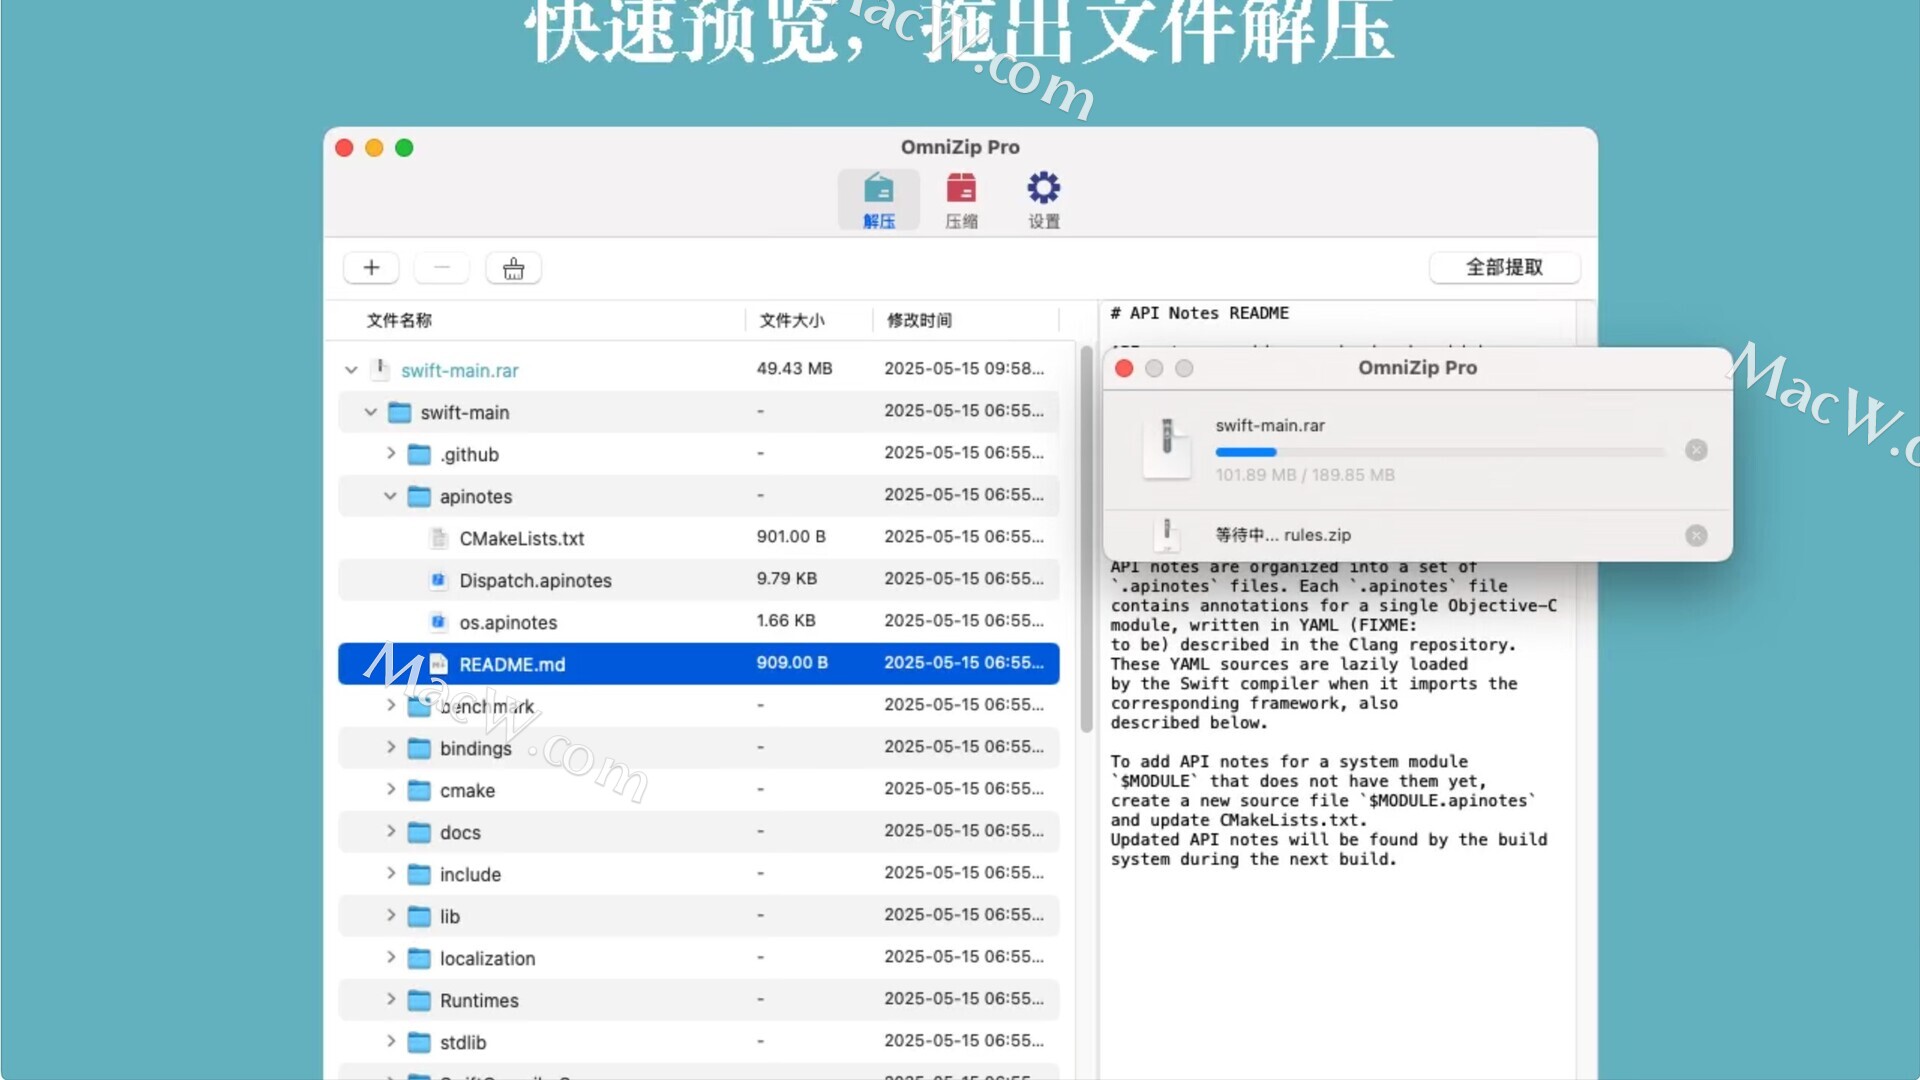The width and height of the screenshot is (1920, 1080).
Task: Expand the Runtimes folder
Action: (x=391, y=1000)
